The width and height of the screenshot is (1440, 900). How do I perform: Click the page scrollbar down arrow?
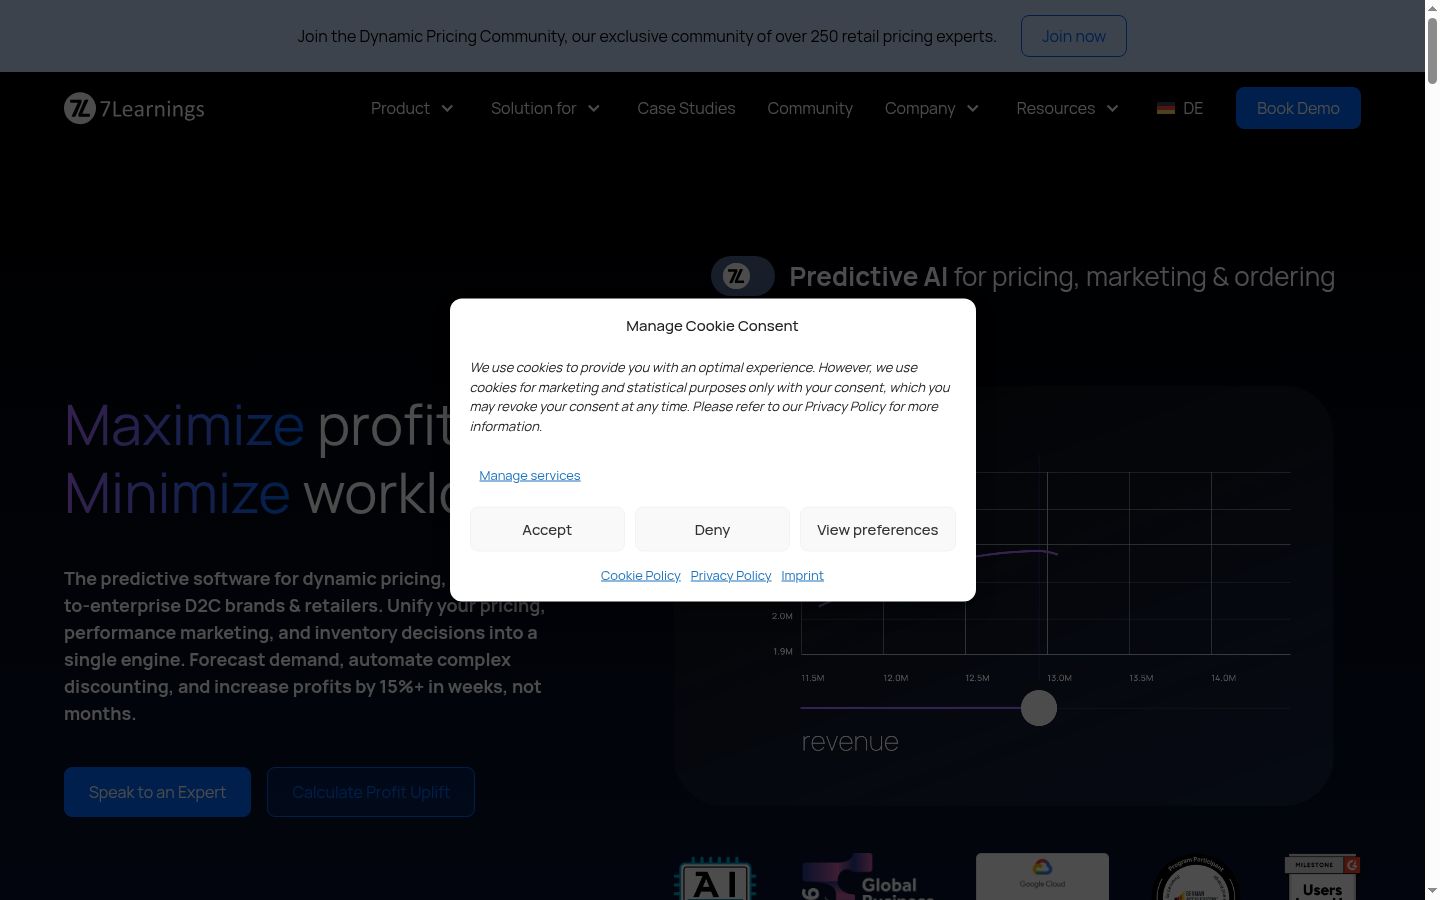pos(1432,890)
